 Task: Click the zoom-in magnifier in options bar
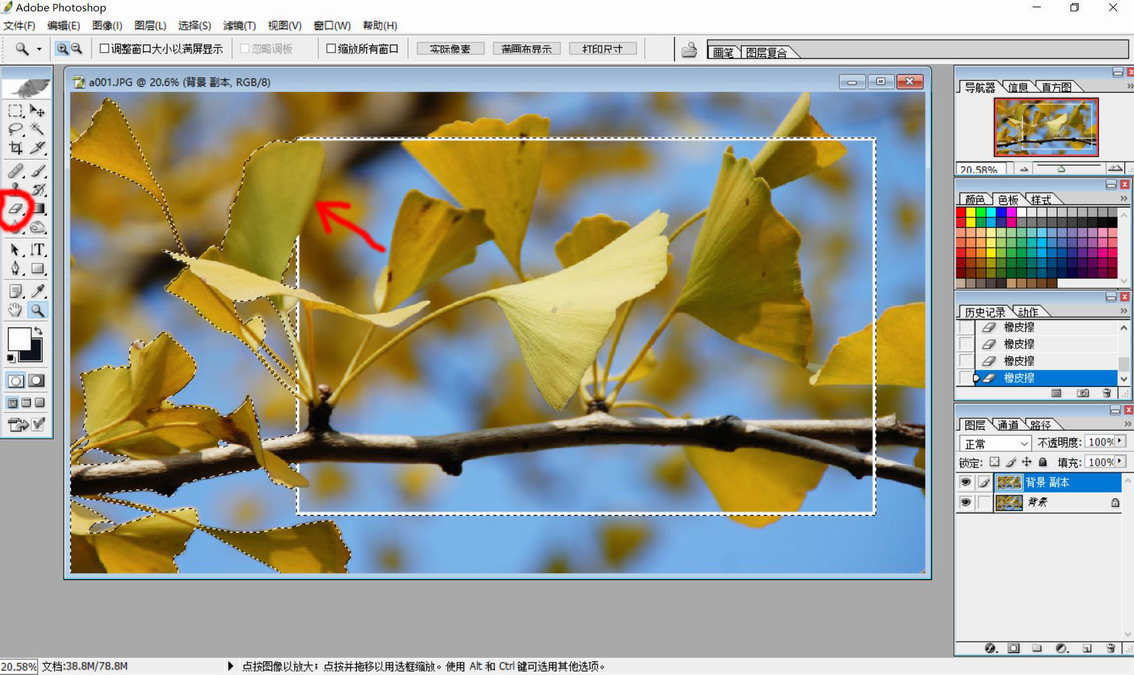63,49
